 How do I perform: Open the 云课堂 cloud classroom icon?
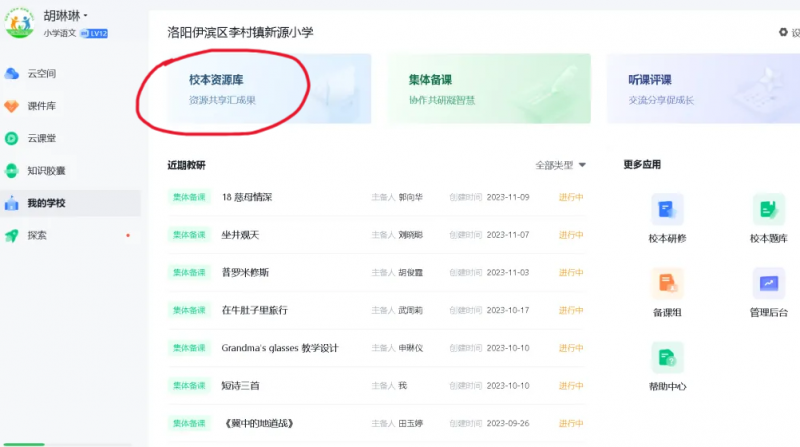[12, 138]
